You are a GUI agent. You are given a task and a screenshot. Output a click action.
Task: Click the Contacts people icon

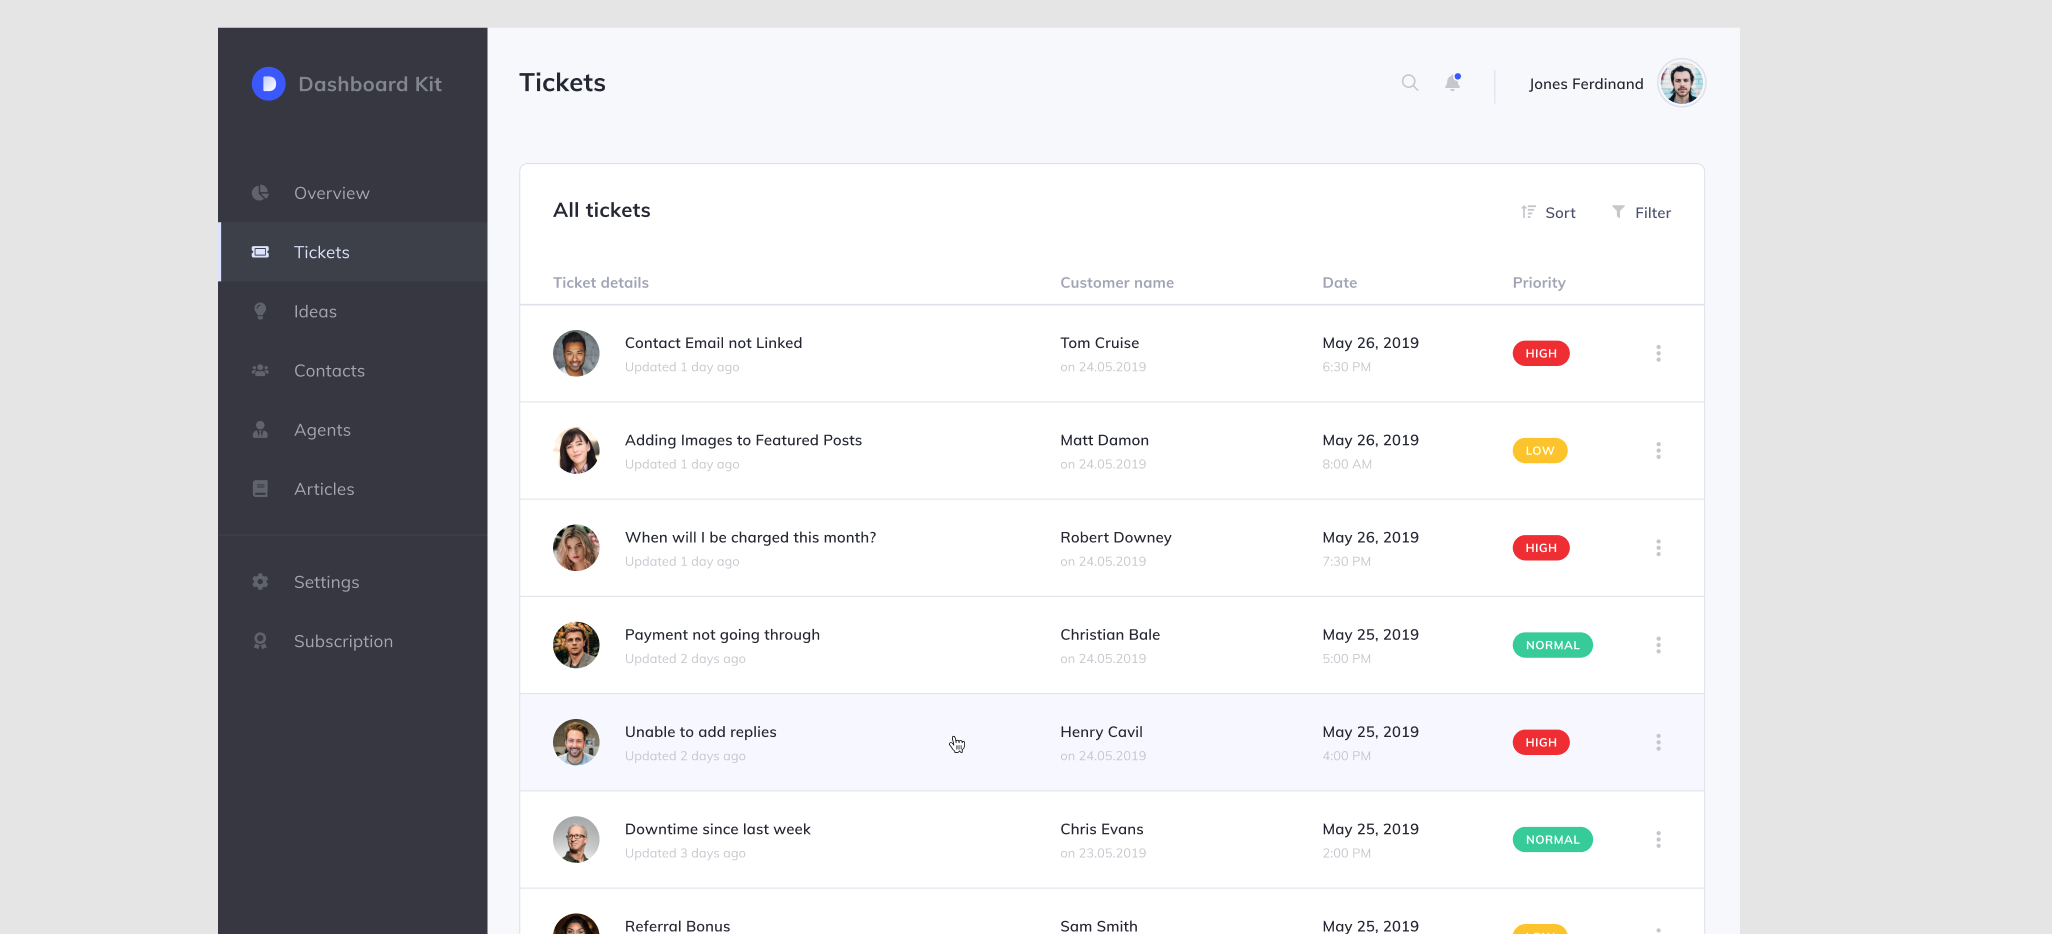[260, 370]
